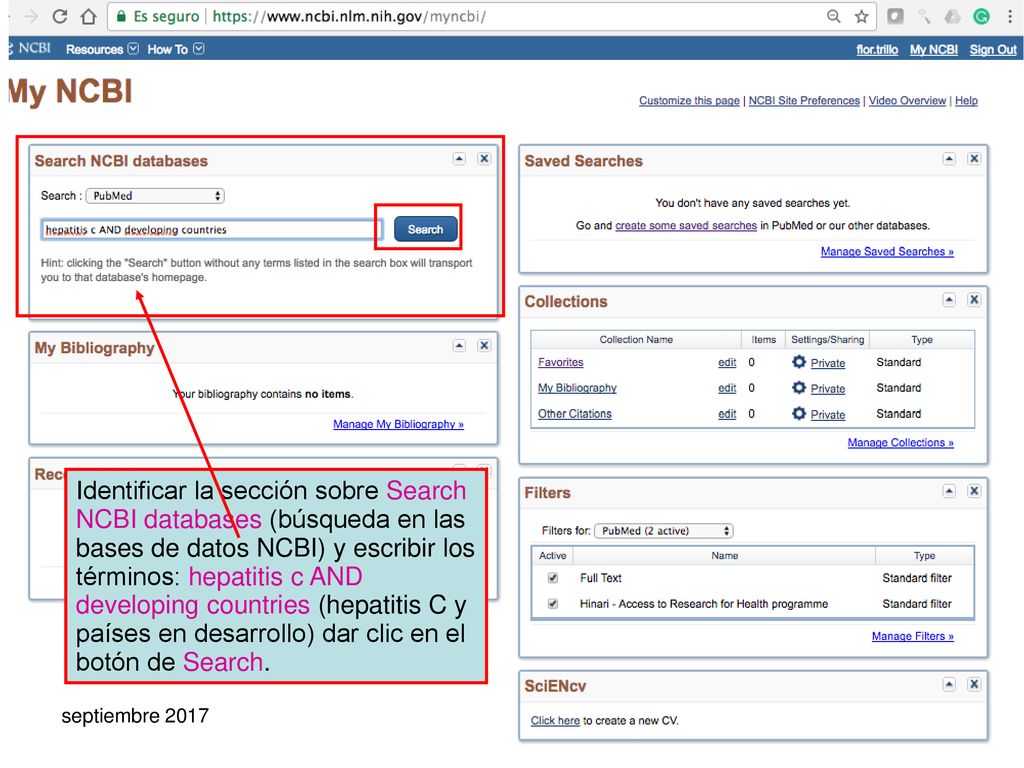
Task: Open Manage Filters link
Action: 912,636
